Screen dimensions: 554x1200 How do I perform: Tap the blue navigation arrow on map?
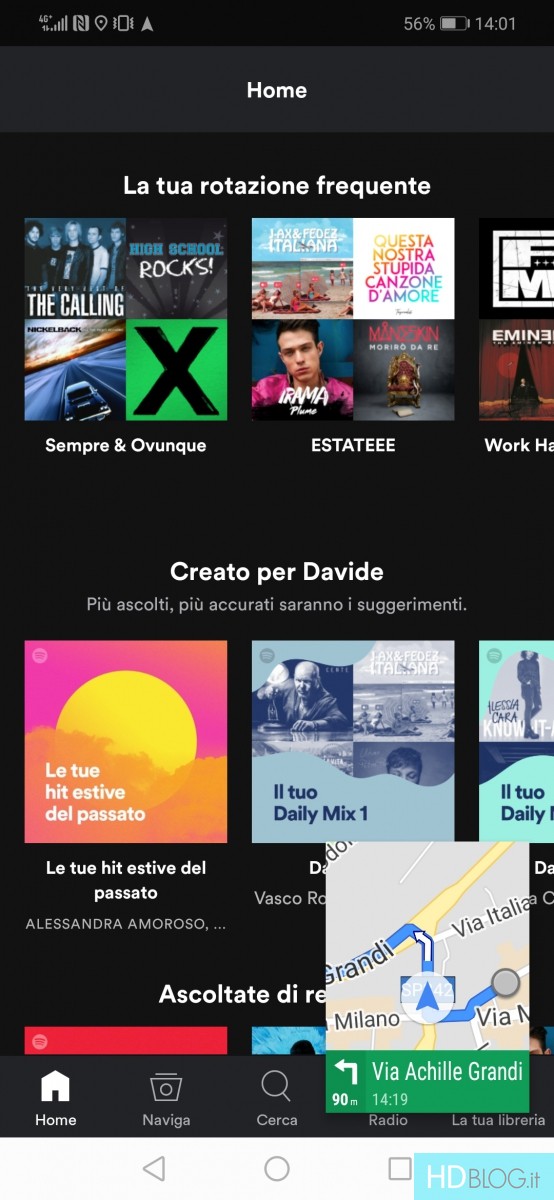click(428, 995)
